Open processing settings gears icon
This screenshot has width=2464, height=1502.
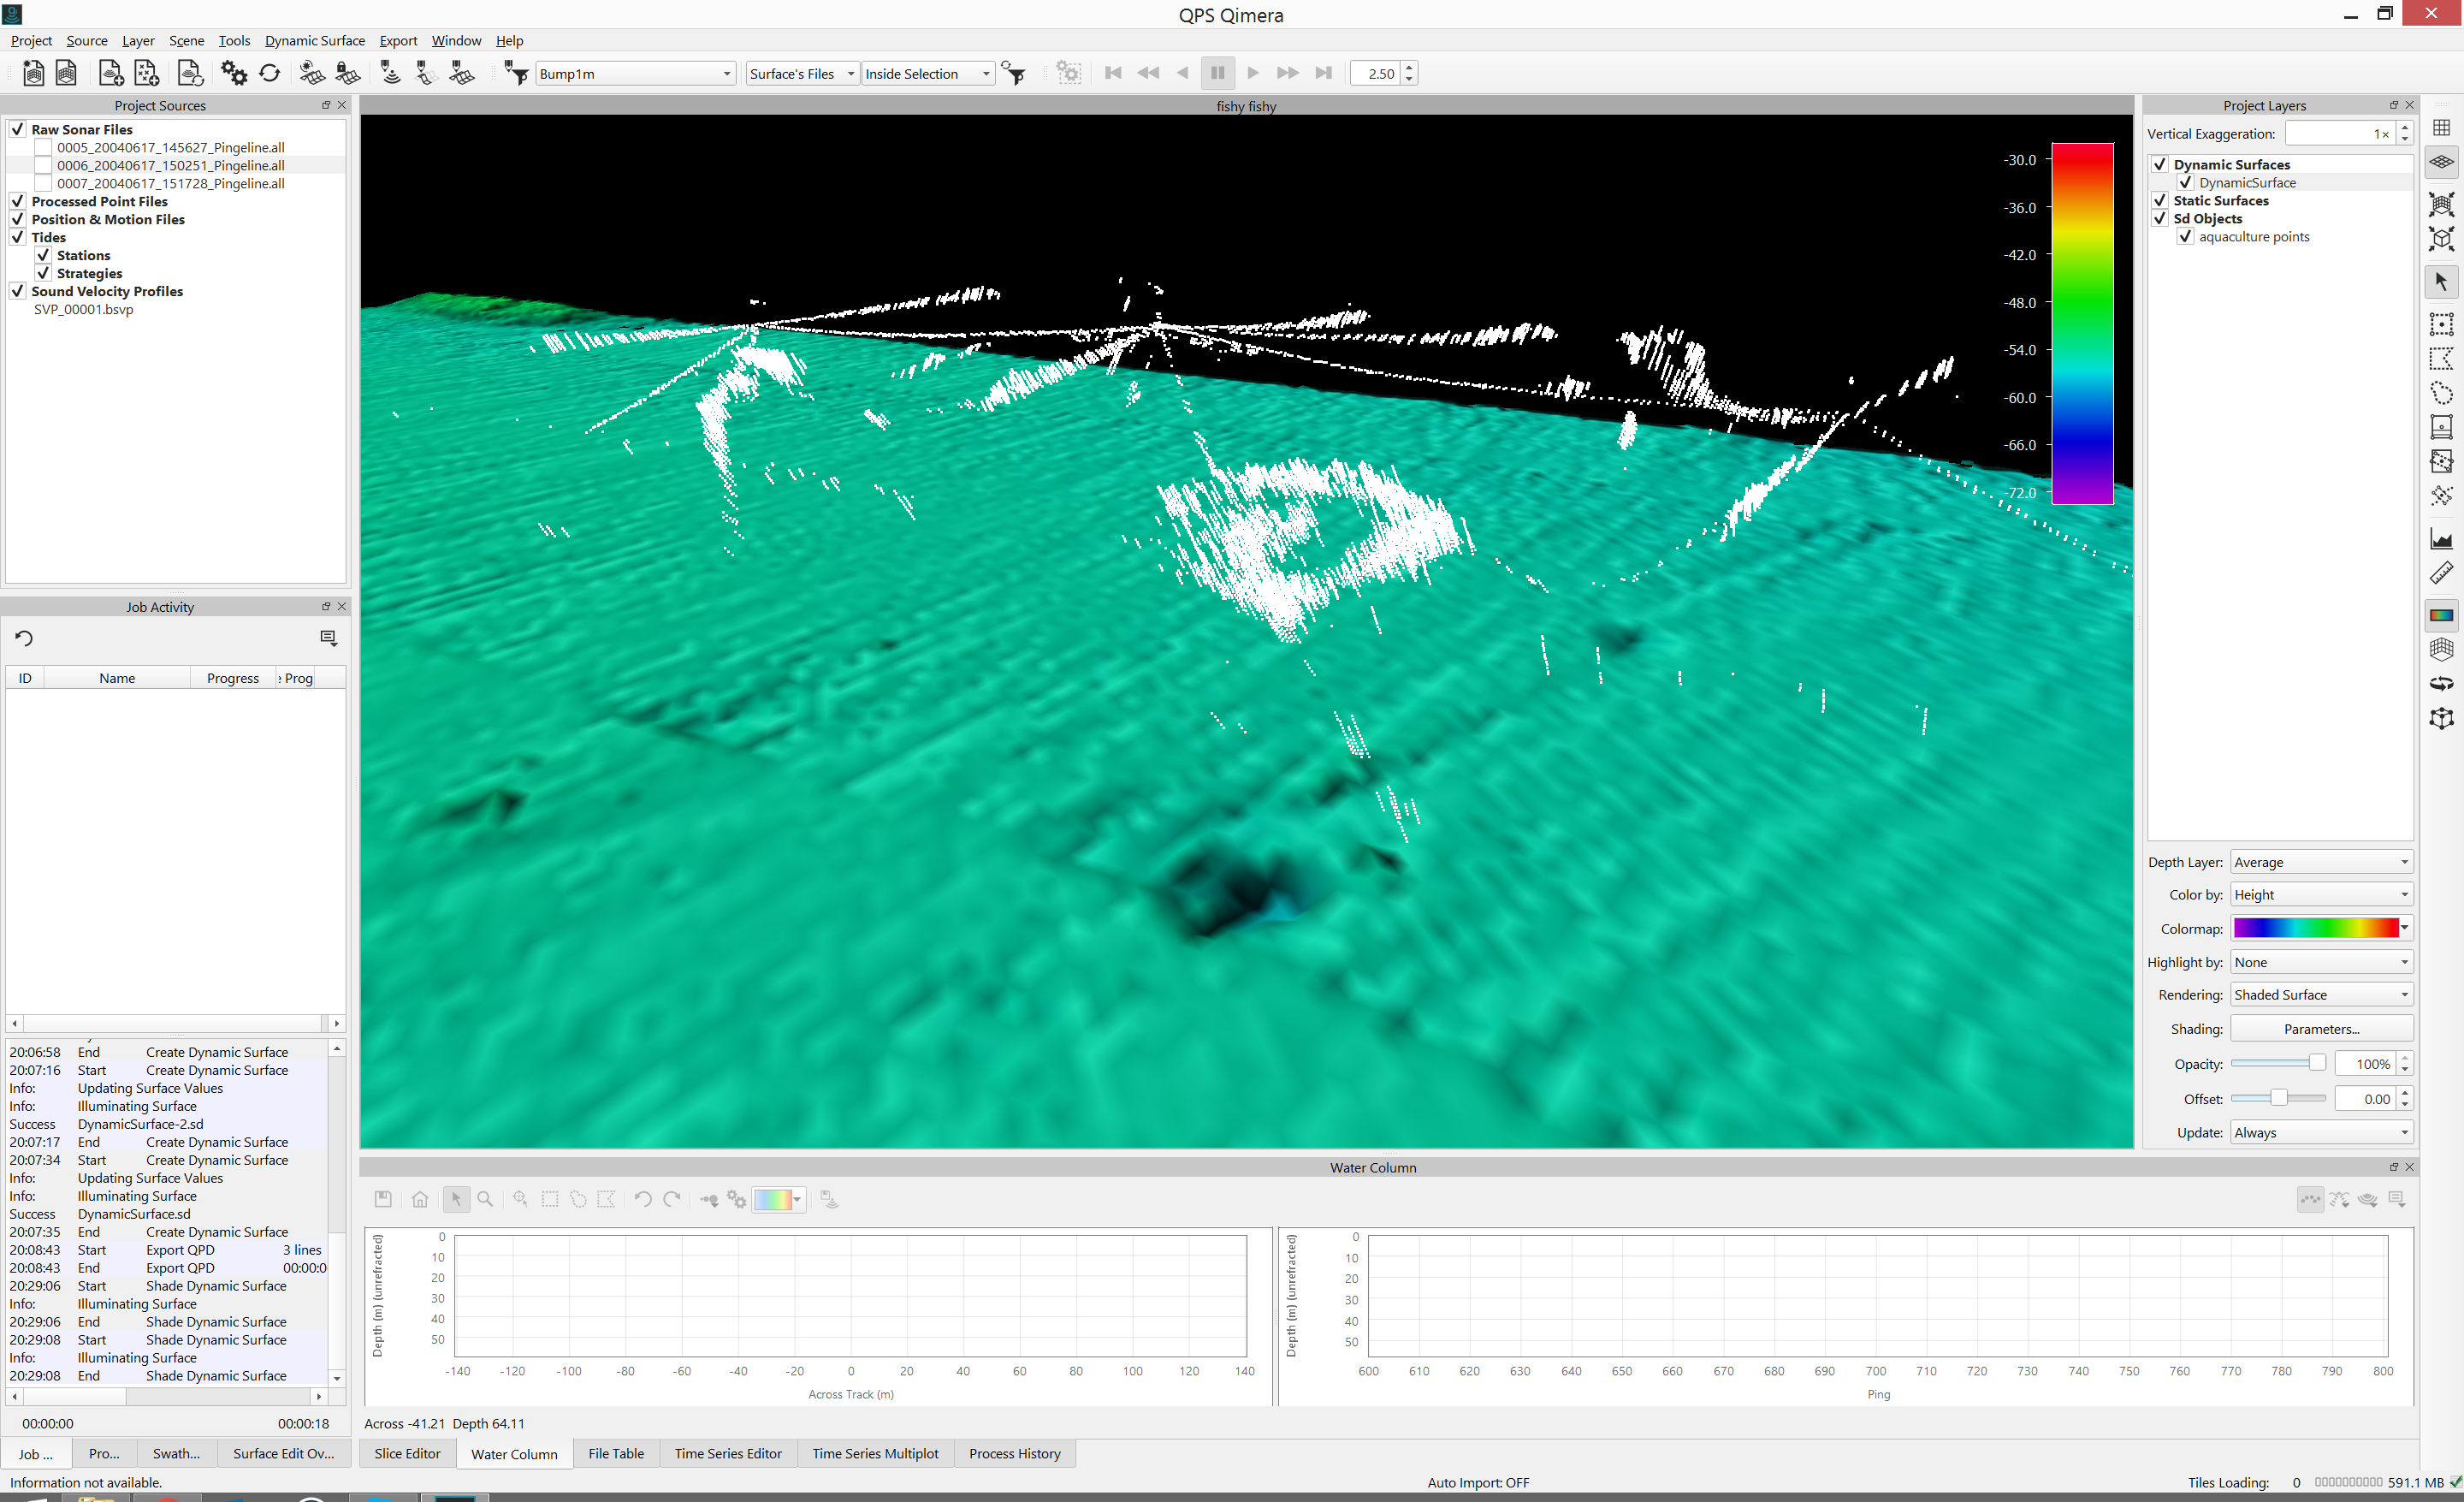[x=233, y=73]
